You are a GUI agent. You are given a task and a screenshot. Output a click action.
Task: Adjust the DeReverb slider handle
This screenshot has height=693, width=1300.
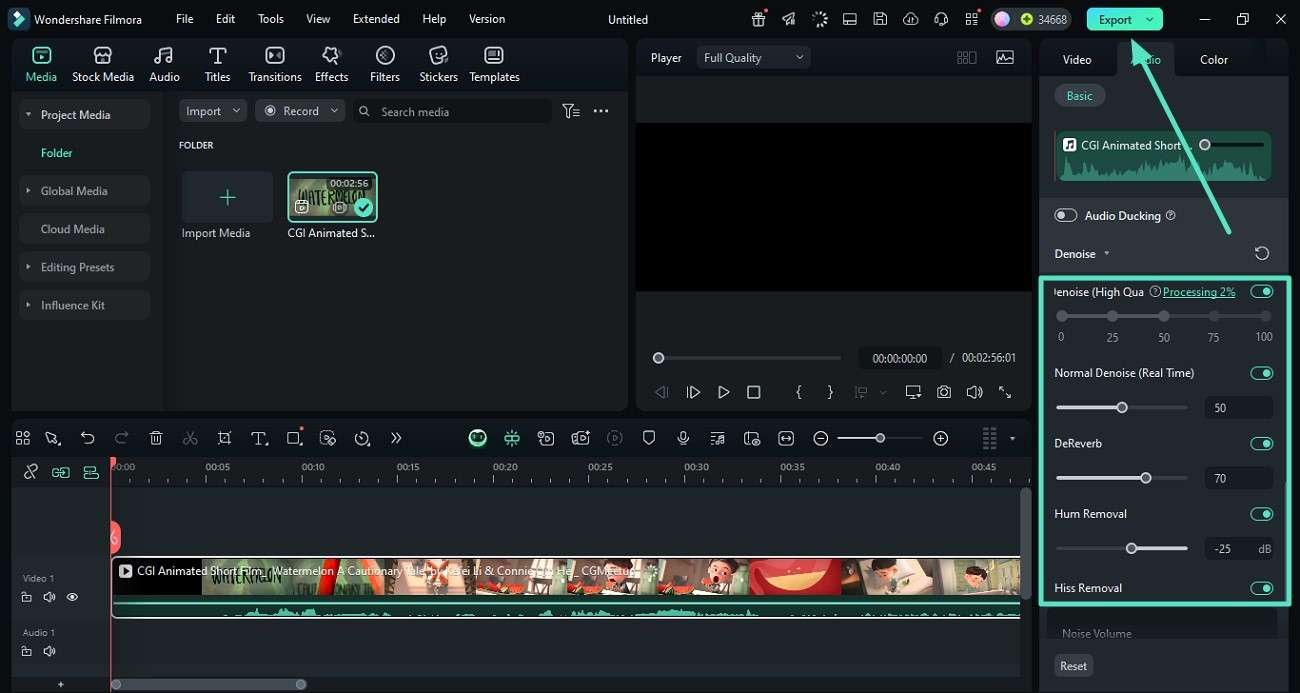tap(1146, 478)
